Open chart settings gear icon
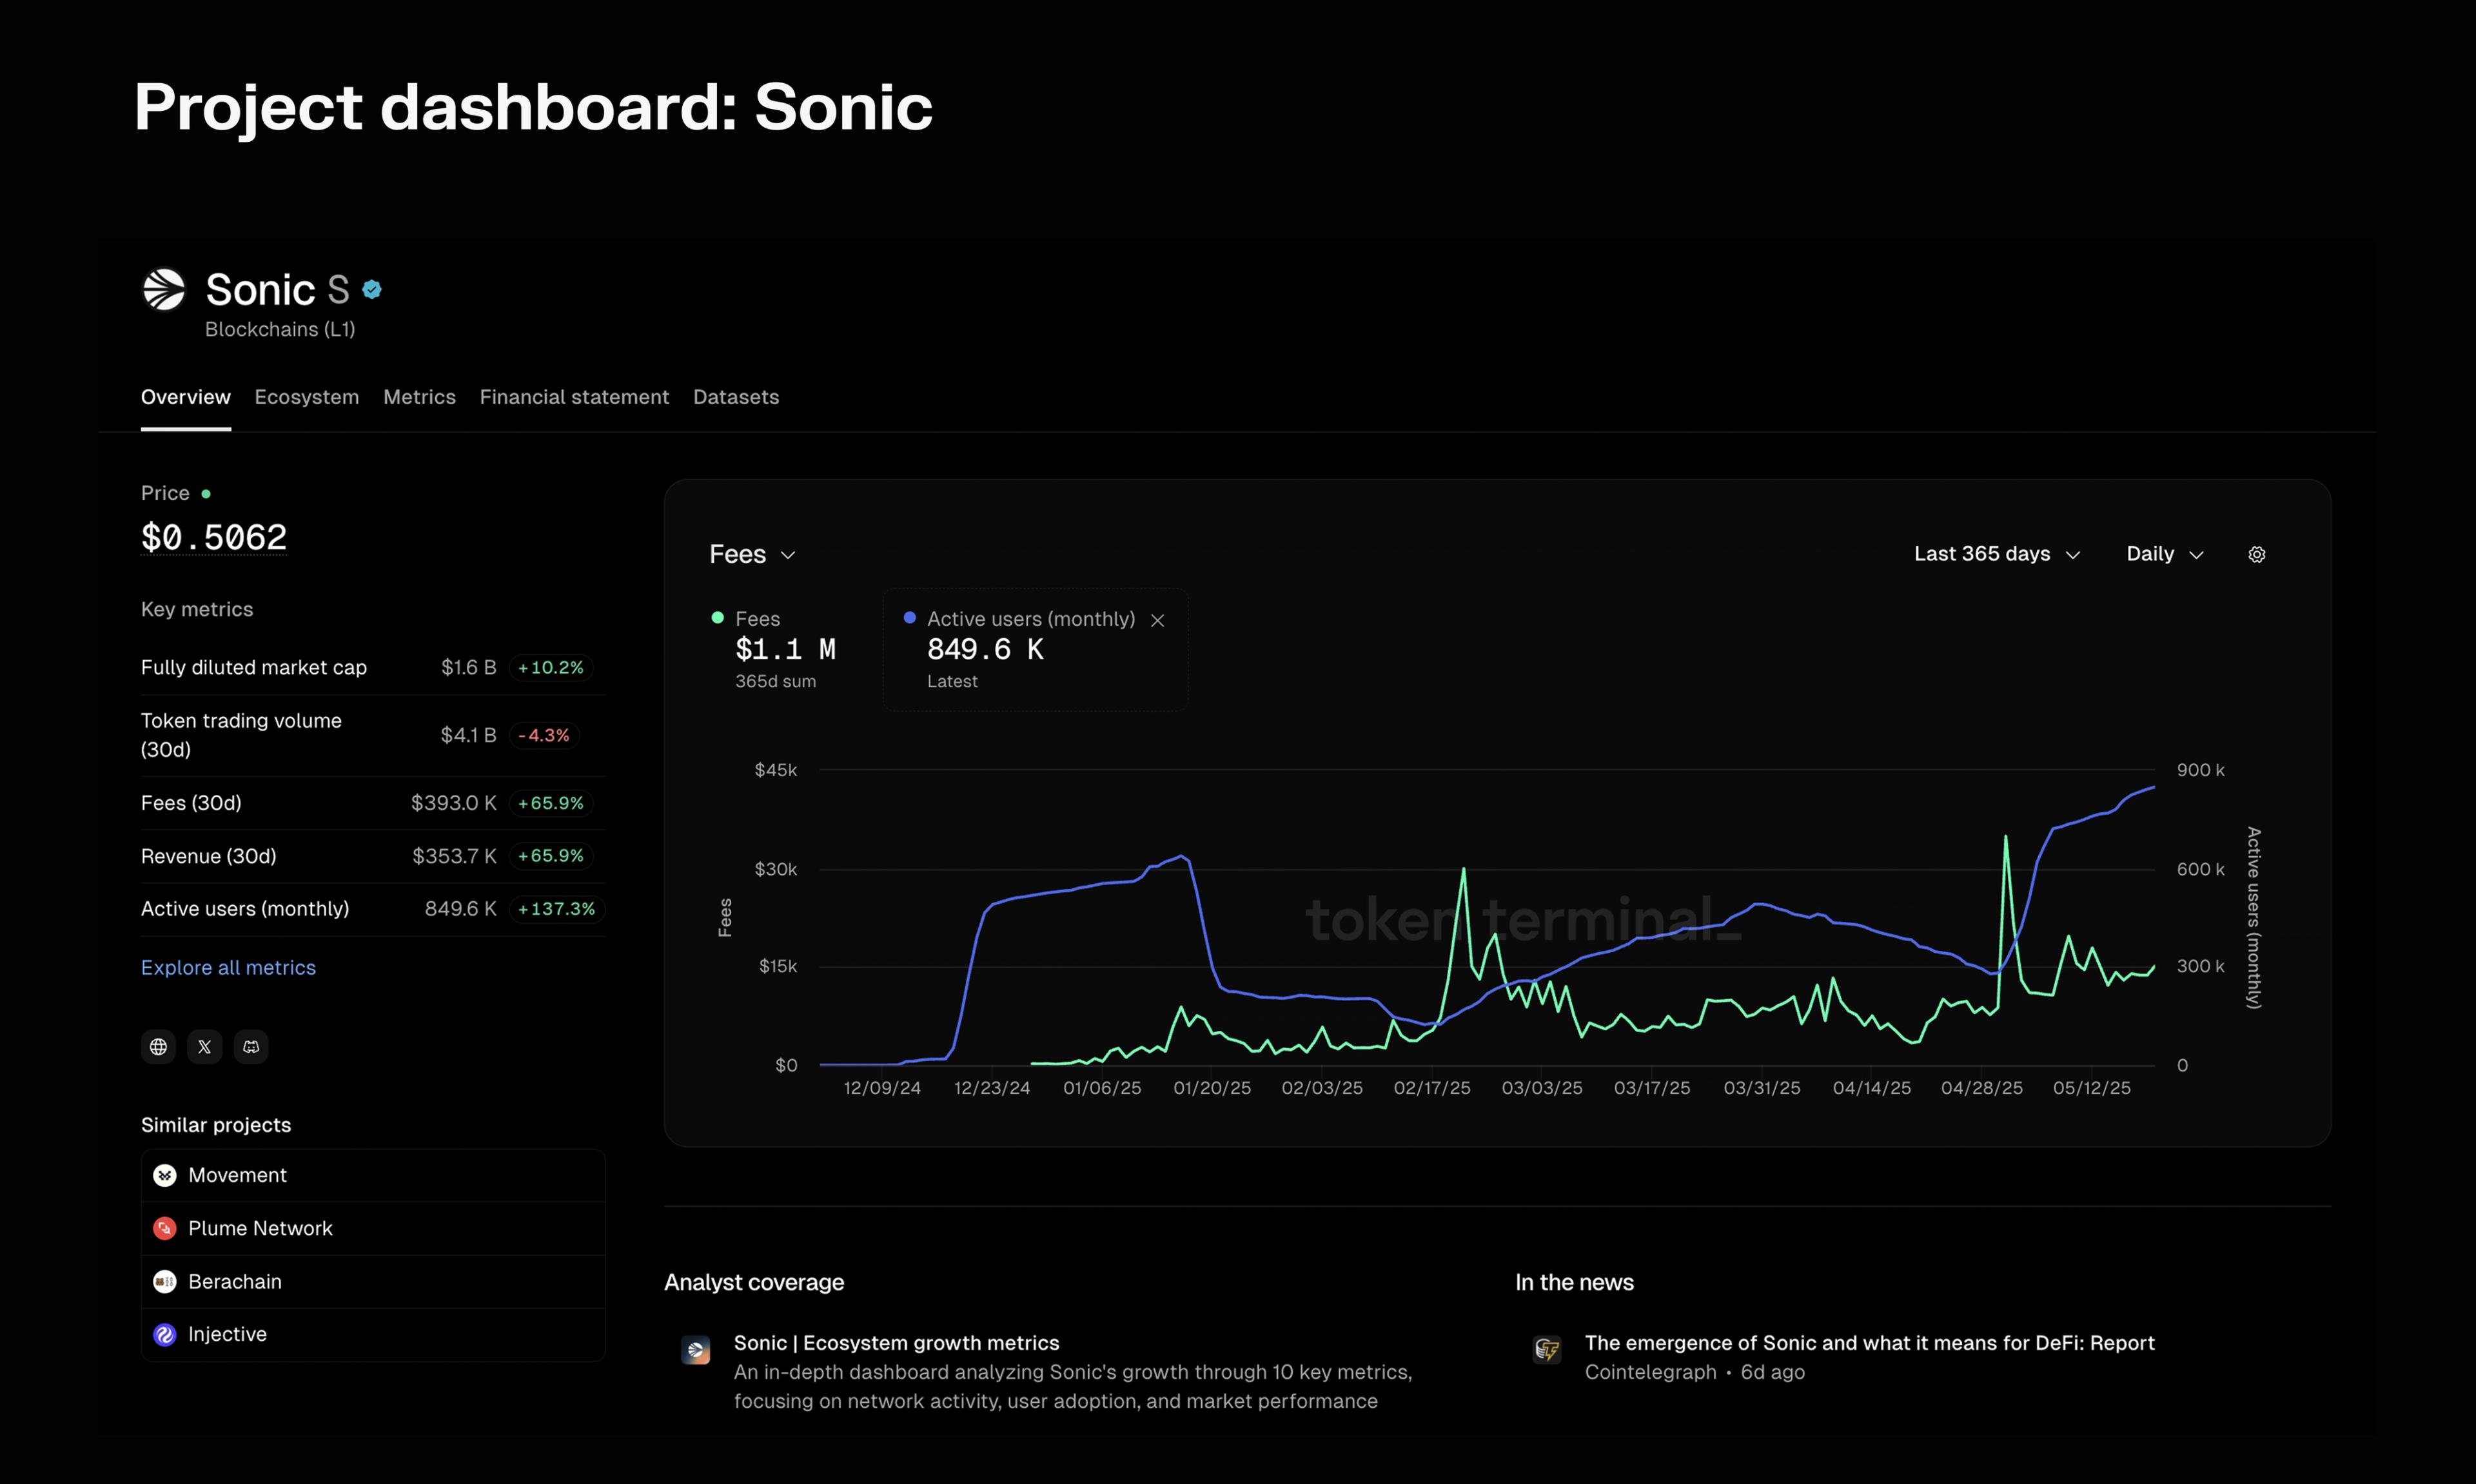 [2257, 554]
